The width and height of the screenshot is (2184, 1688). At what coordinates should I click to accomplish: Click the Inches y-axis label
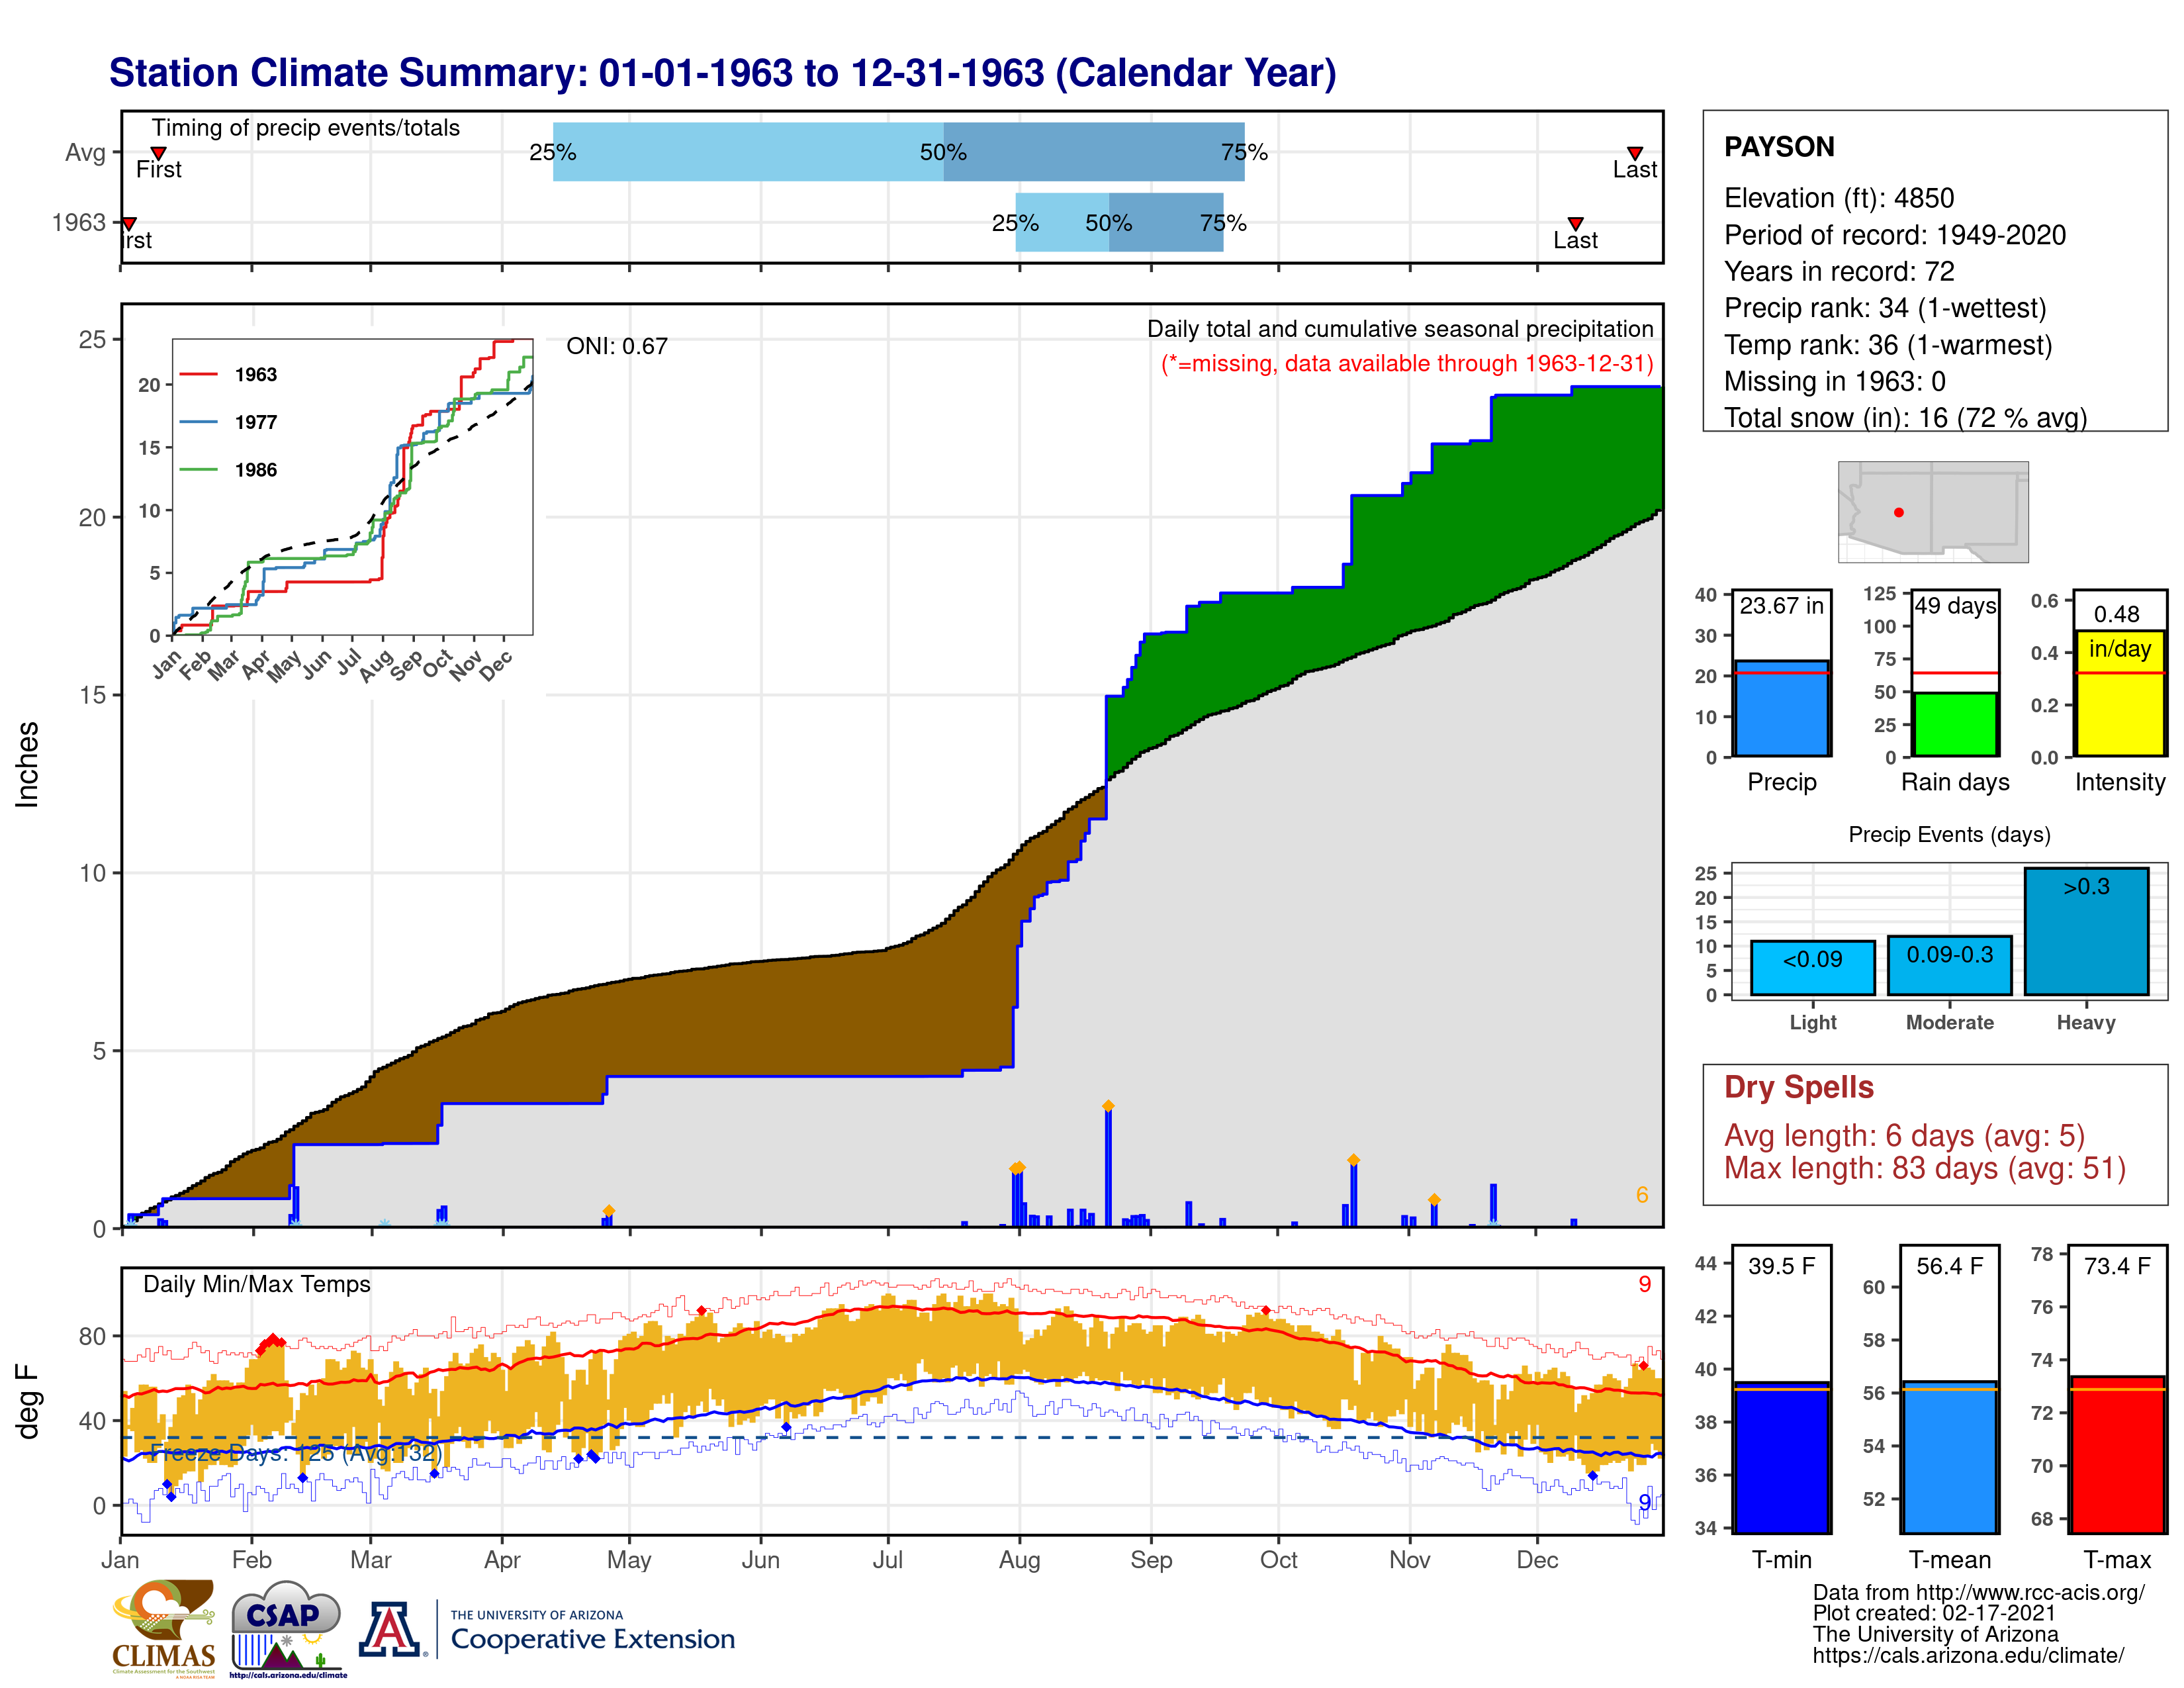point(27,764)
